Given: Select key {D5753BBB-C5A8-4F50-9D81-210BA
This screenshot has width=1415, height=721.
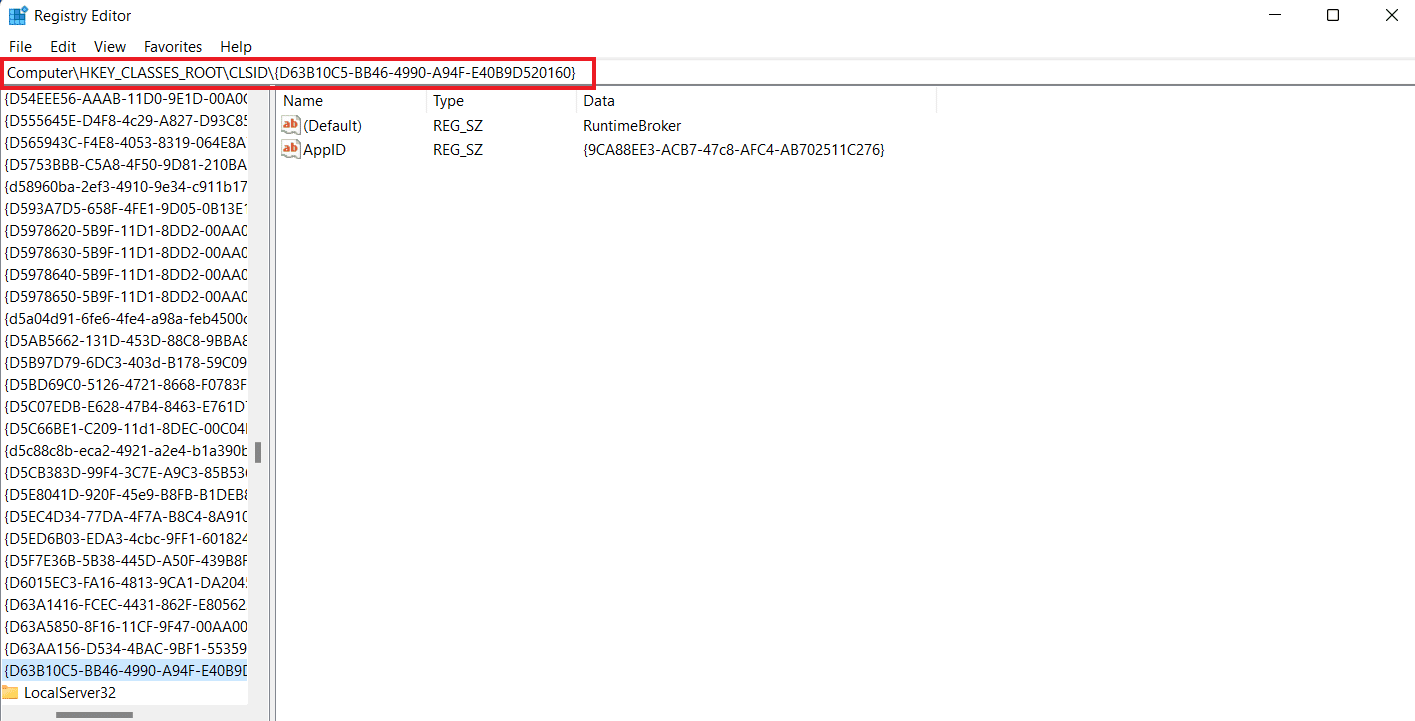Looking at the screenshot, I should coord(125,165).
